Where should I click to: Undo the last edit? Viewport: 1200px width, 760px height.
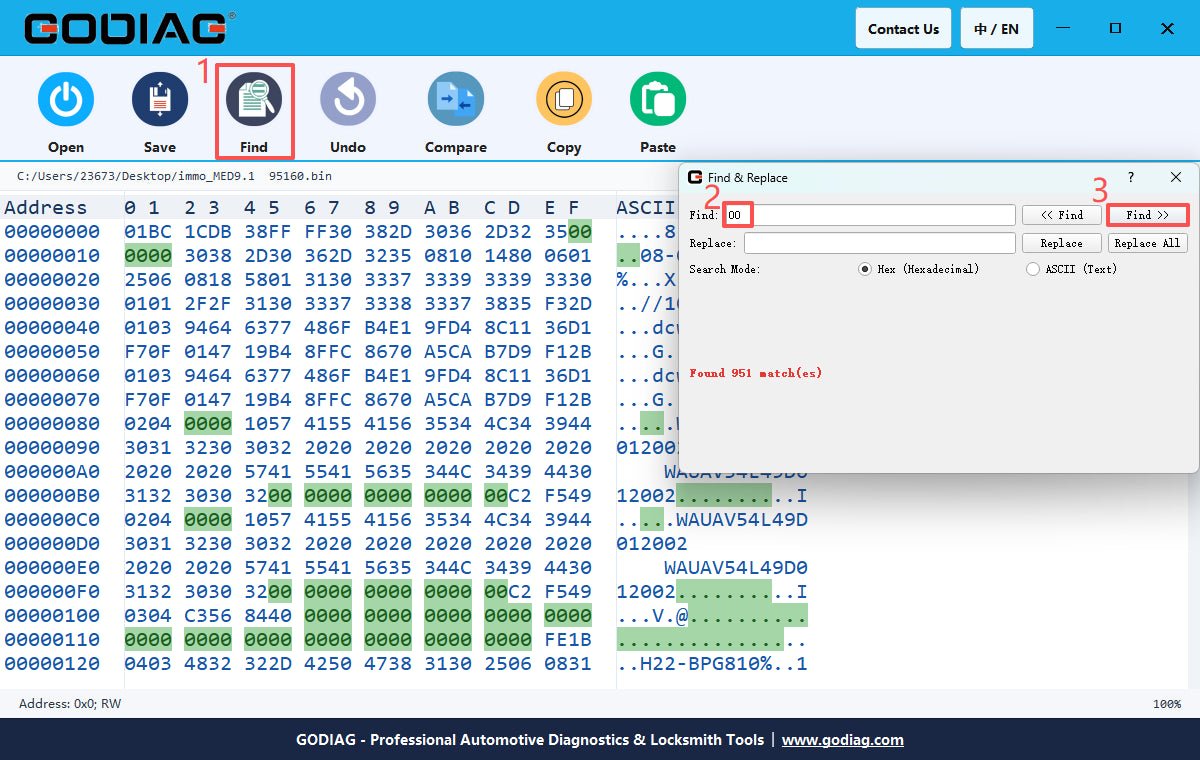[x=348, y=100]
